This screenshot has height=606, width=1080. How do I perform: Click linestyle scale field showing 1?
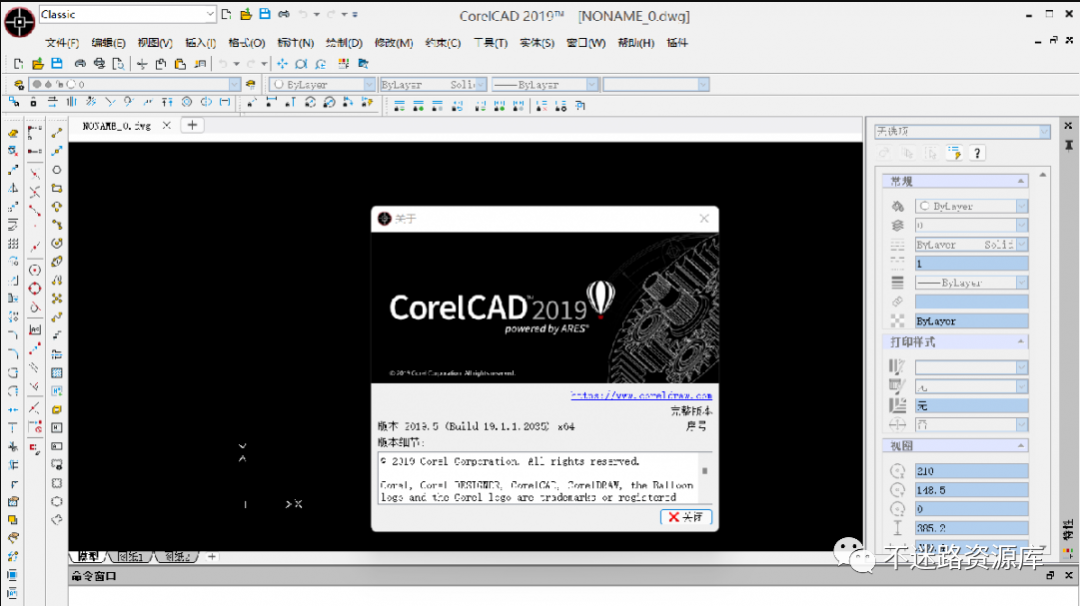971,264
